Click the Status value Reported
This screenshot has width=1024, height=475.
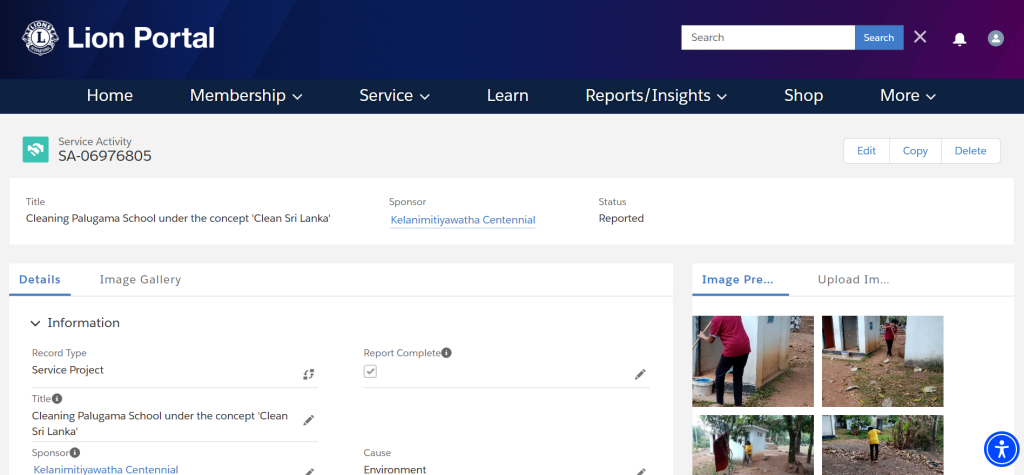tap(621, 218)
